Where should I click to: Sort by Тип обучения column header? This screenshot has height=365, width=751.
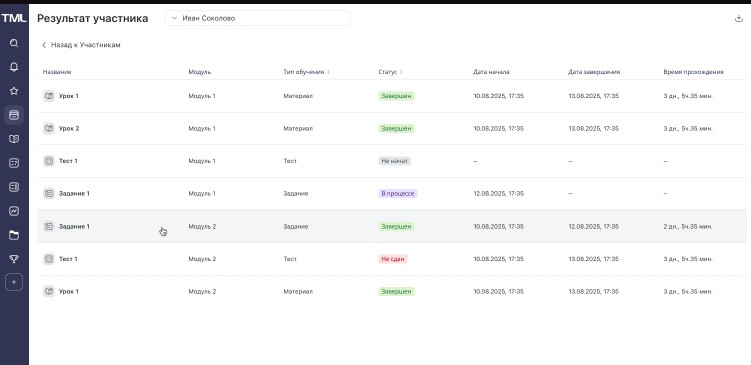point(307,72)
